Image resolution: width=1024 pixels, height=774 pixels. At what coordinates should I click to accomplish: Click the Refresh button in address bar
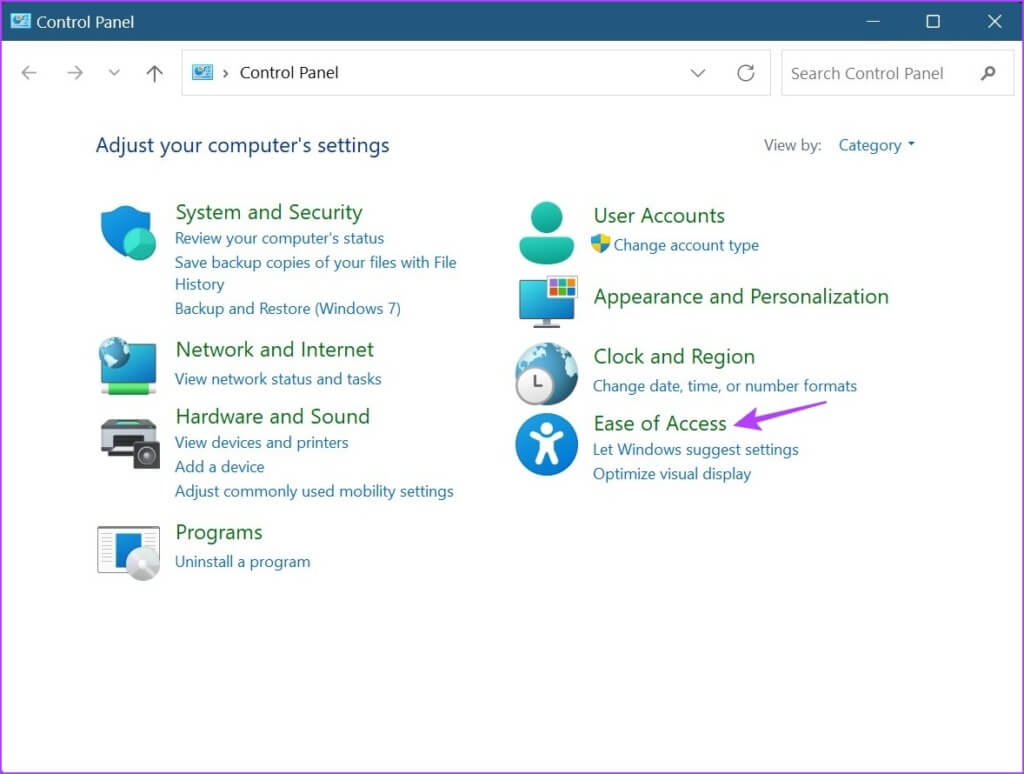click(746, 72)
